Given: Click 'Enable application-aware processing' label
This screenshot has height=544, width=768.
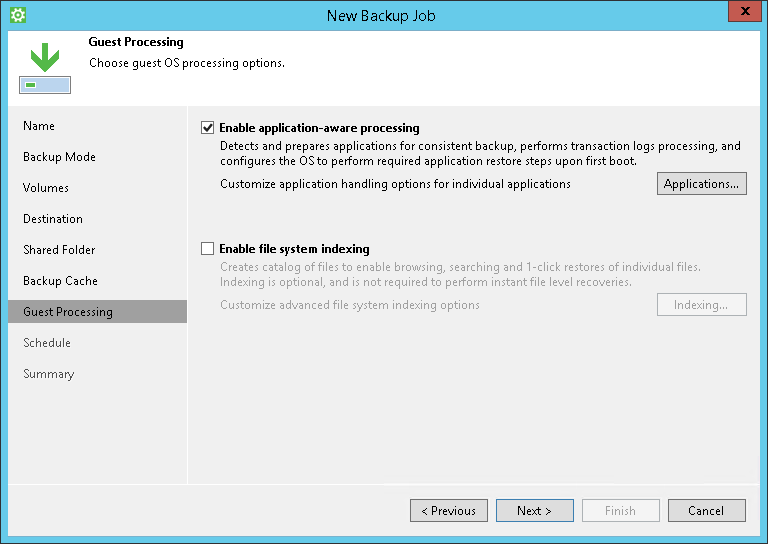Looking at the screenshot, I should [319, 128].
